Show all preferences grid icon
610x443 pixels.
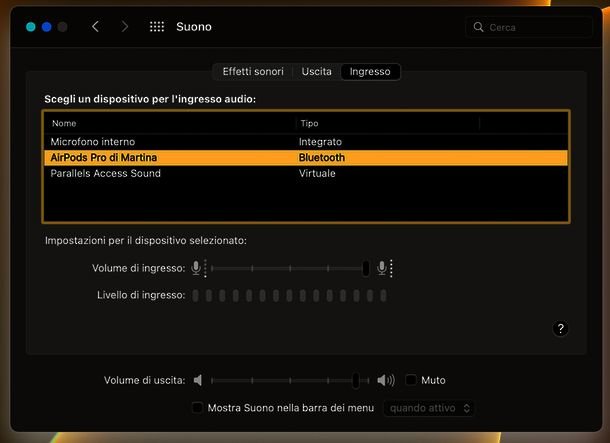point(157,27)
